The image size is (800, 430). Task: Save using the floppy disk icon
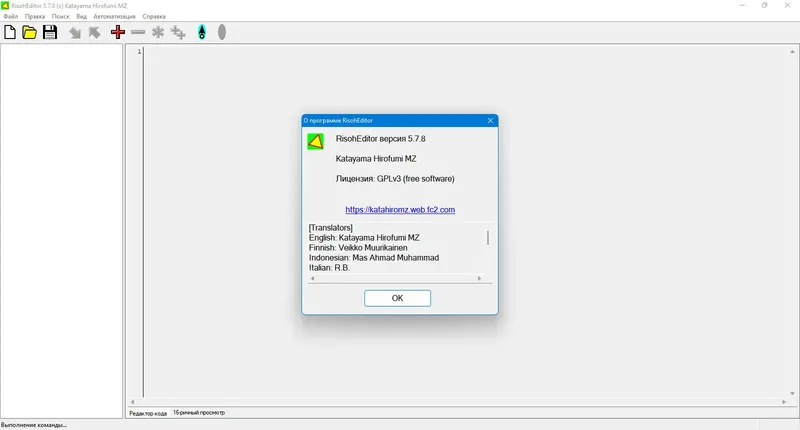tap(49, 32)
